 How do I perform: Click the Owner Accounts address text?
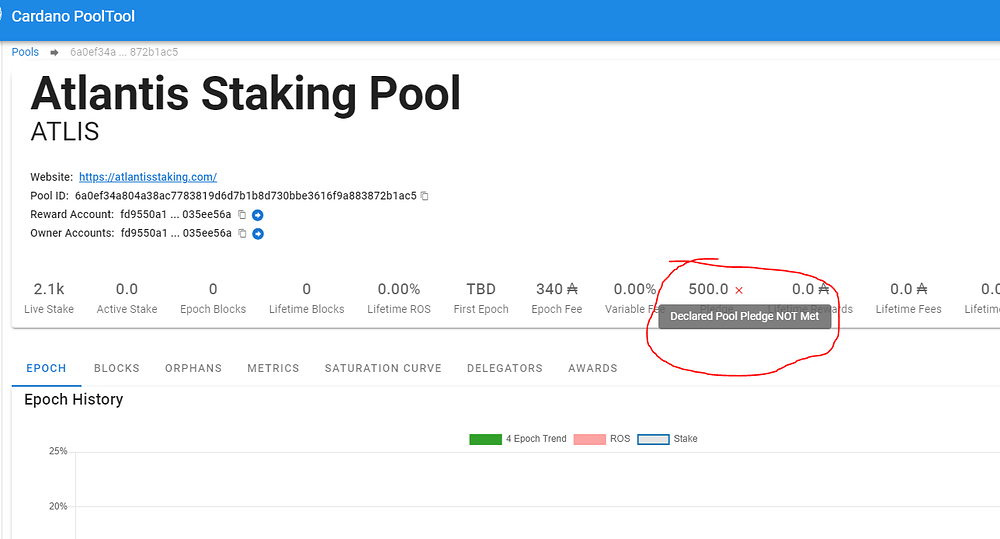(176, 233)
